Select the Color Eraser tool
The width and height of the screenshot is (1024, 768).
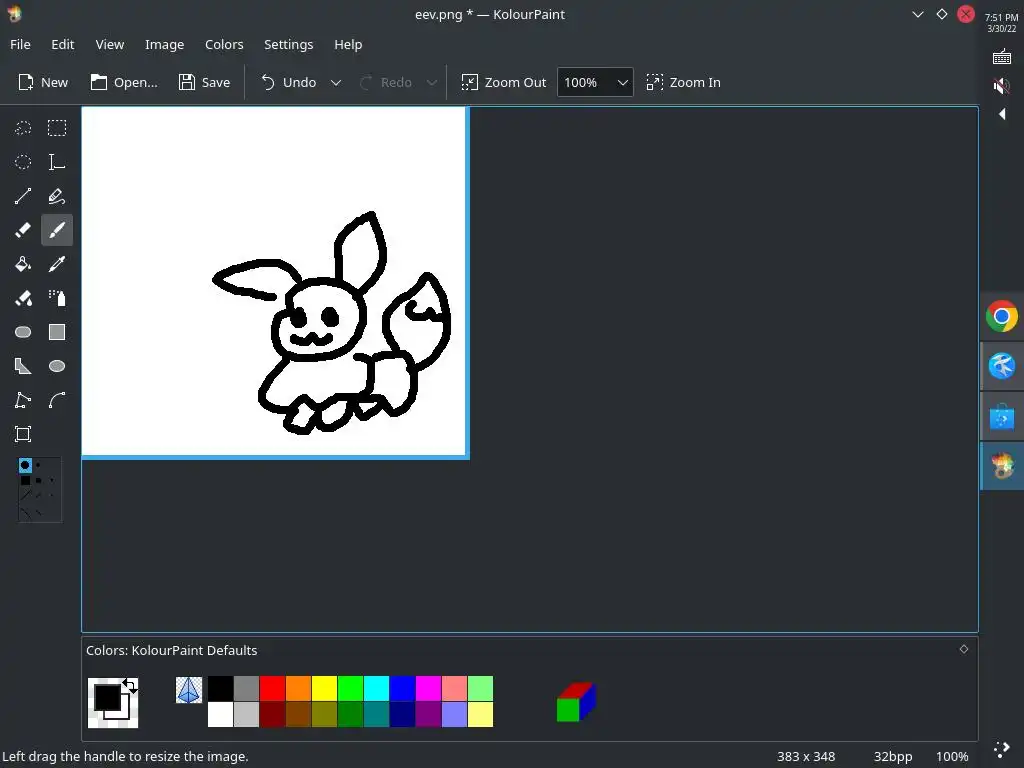(x=23, y=298)
